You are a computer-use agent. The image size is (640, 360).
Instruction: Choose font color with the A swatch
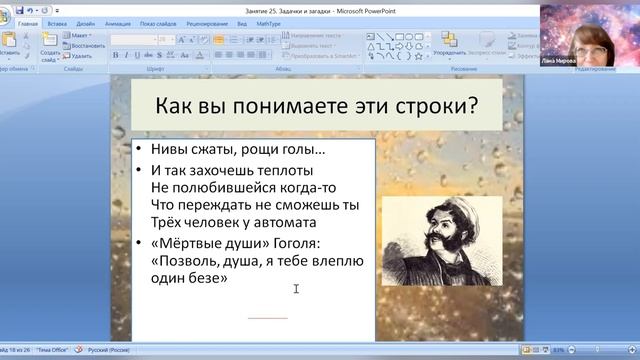click(200, 55)
